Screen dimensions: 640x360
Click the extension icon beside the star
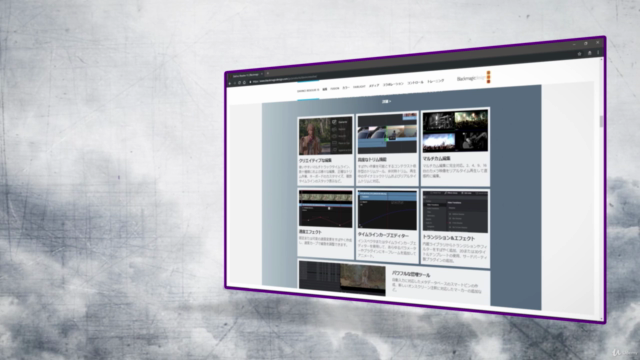590,53
